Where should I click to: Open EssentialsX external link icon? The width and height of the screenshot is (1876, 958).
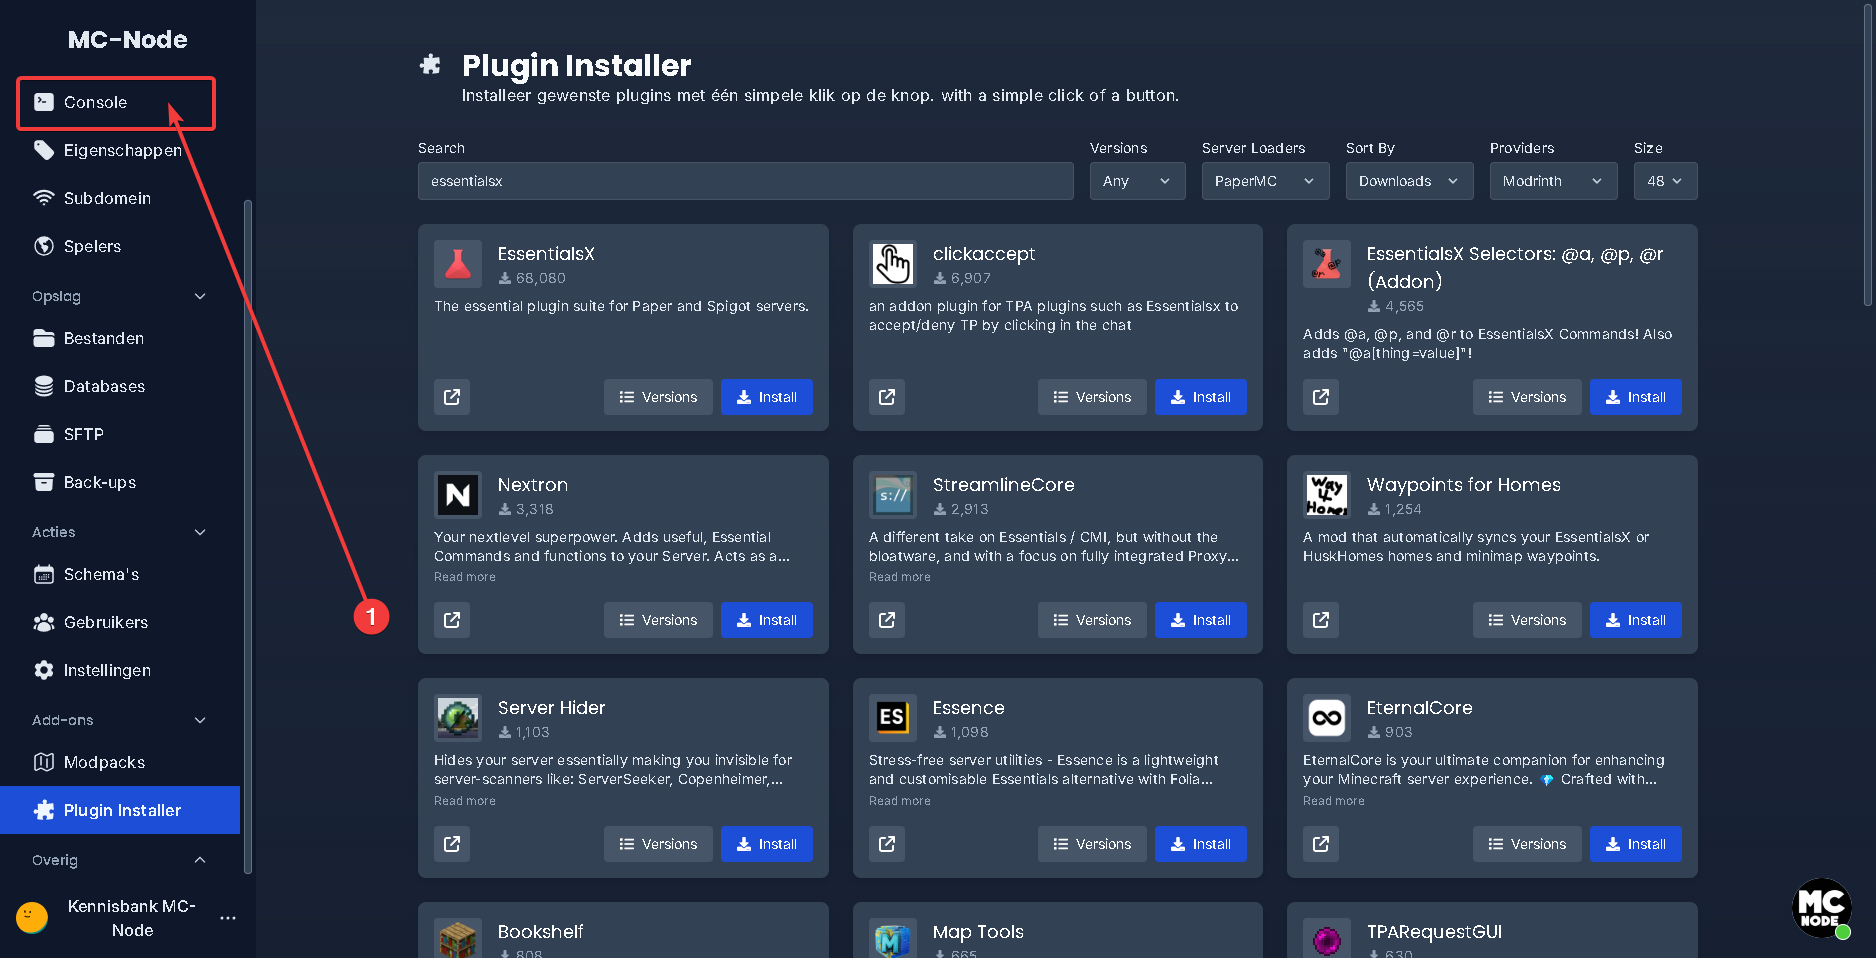(452, 397)
